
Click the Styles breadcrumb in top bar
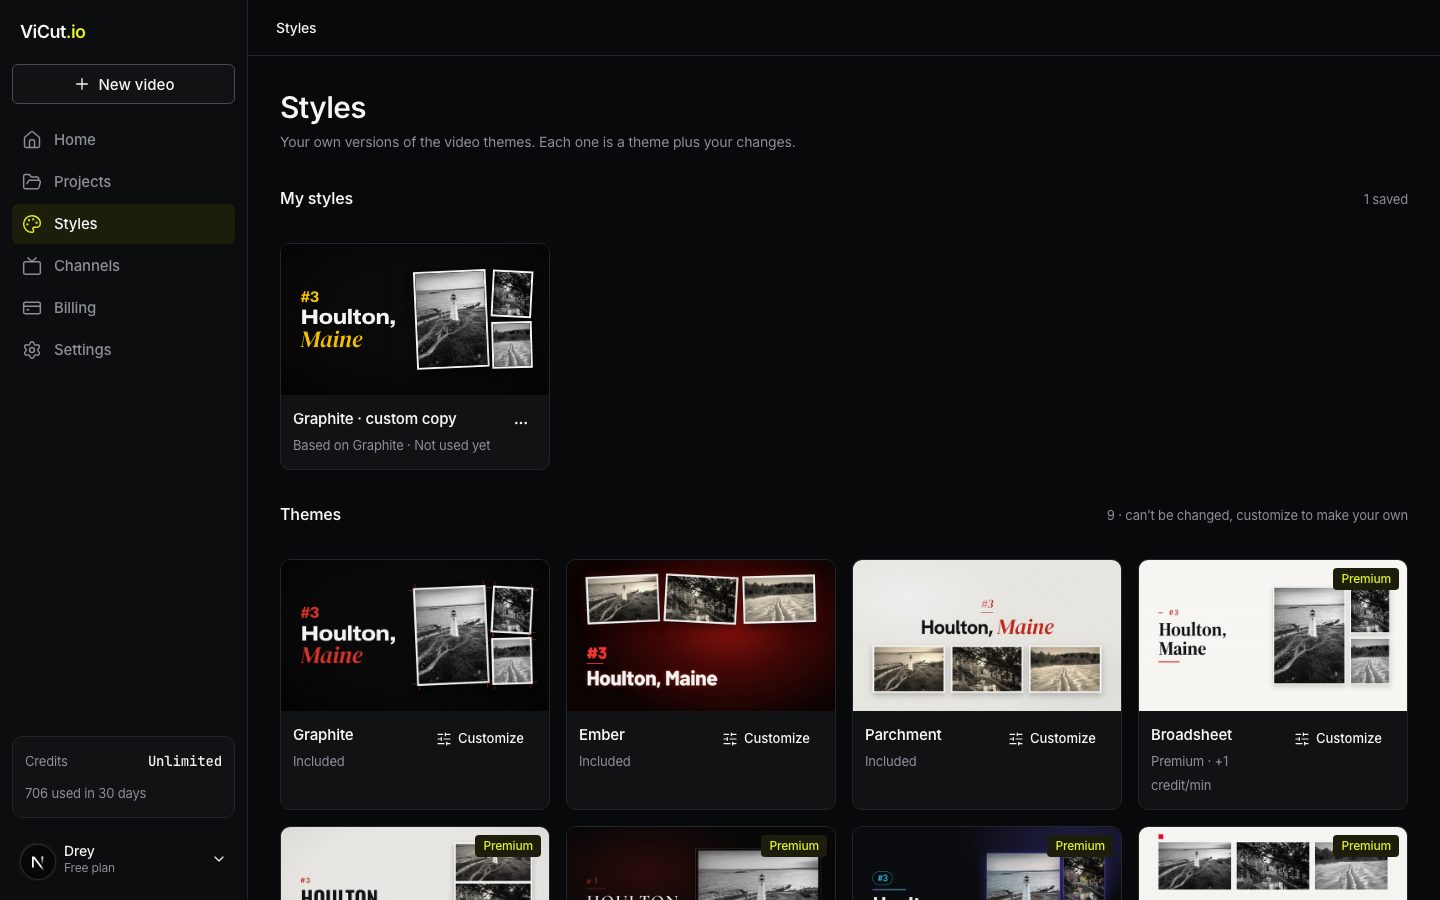[x=296, y=28]
